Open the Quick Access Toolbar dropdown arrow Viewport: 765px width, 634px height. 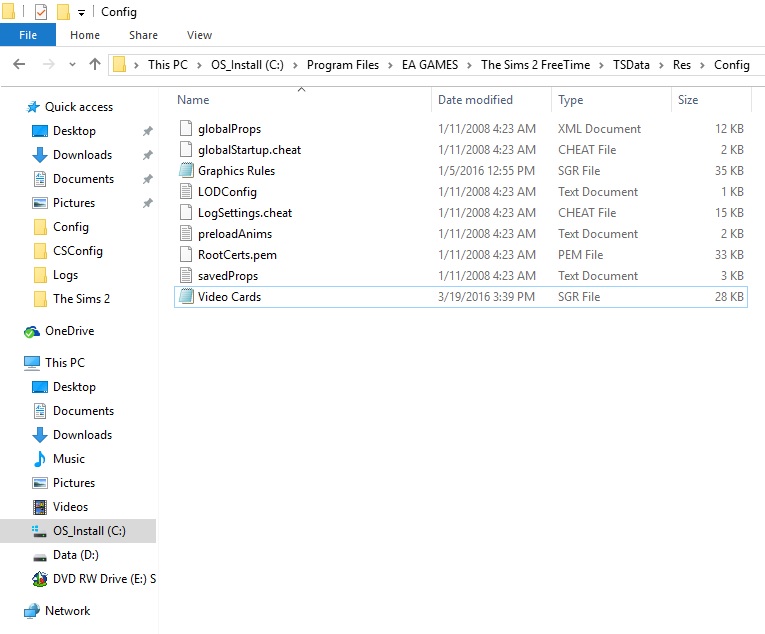coord(81,13)
